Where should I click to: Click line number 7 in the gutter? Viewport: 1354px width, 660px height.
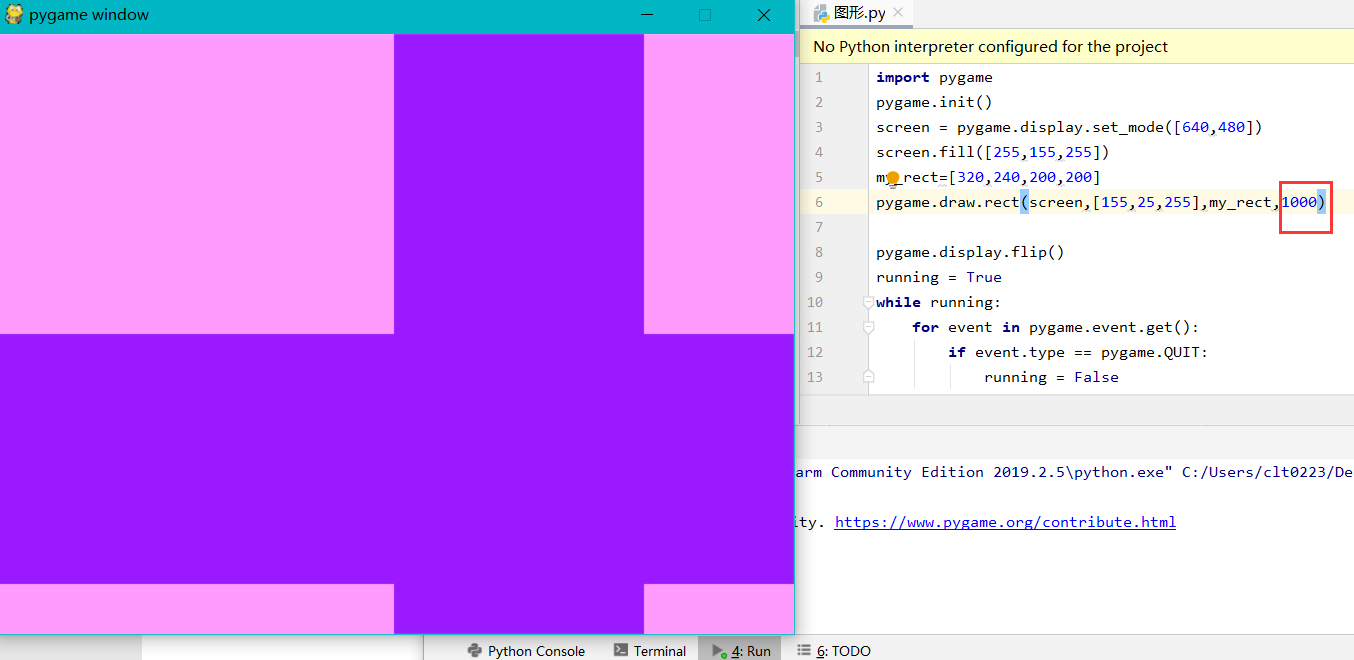(x=819, y=227)
